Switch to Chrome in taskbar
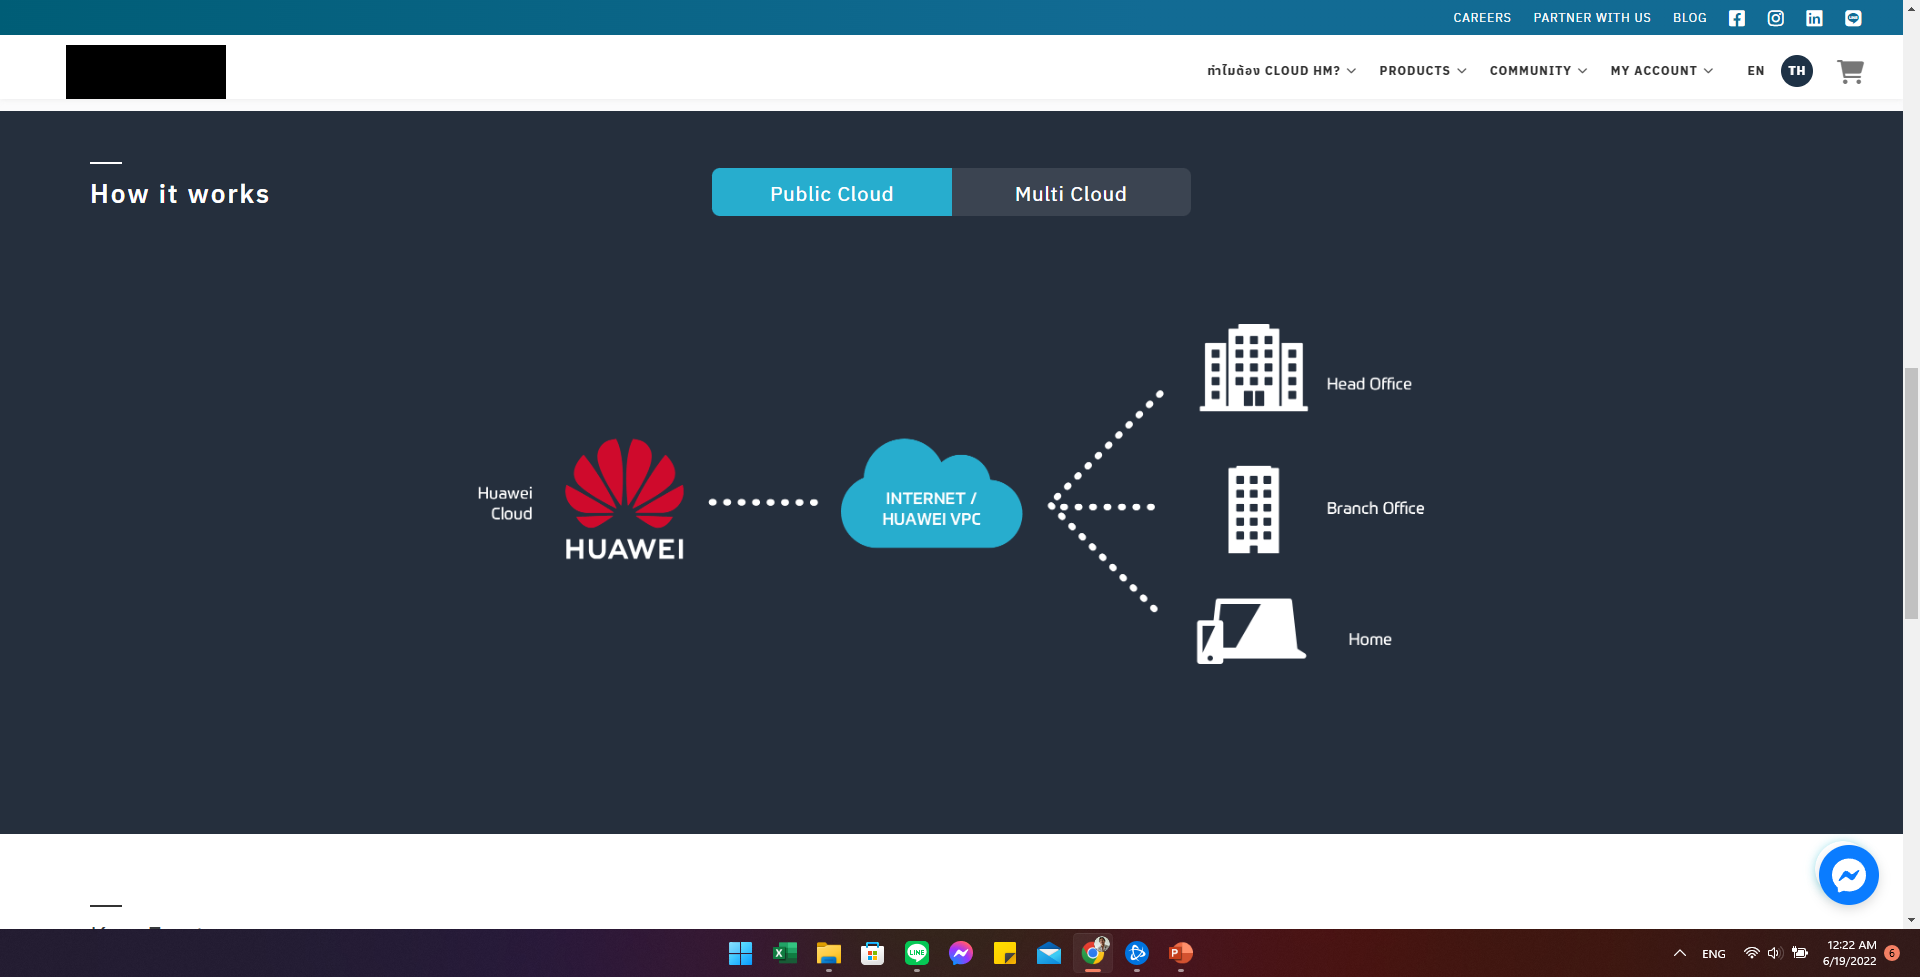Image resolution: width=1920 pixels, height=977 pixels. coord(1093,953)
